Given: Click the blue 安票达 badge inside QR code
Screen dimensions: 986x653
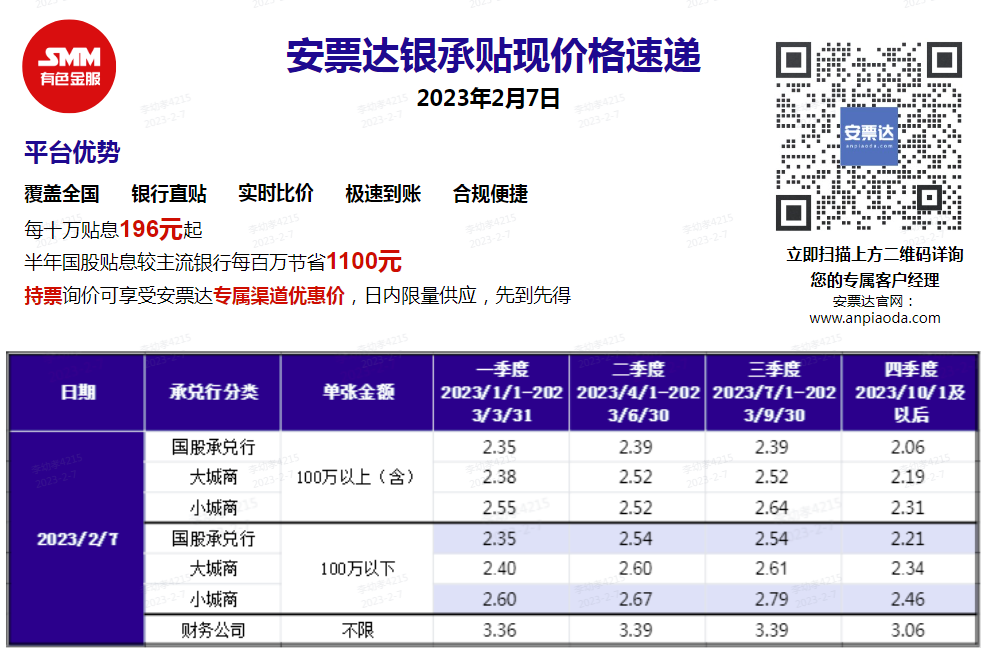Looking at the screenshot, I should click(869, 136).
